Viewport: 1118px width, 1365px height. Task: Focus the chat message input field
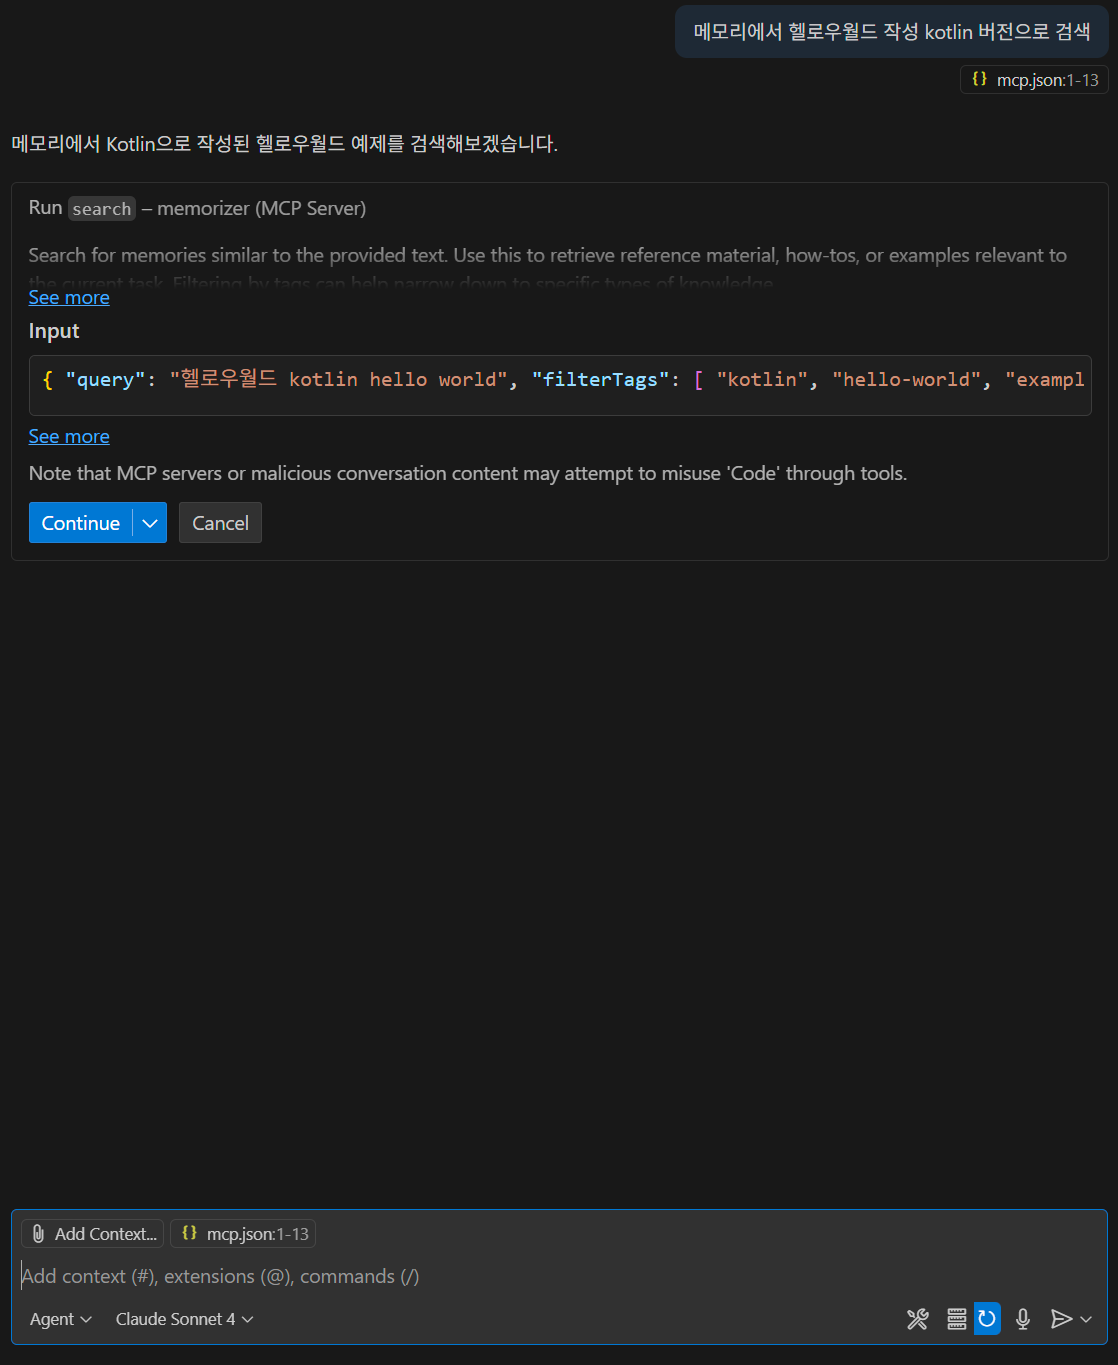click(x=500, y=1276)
